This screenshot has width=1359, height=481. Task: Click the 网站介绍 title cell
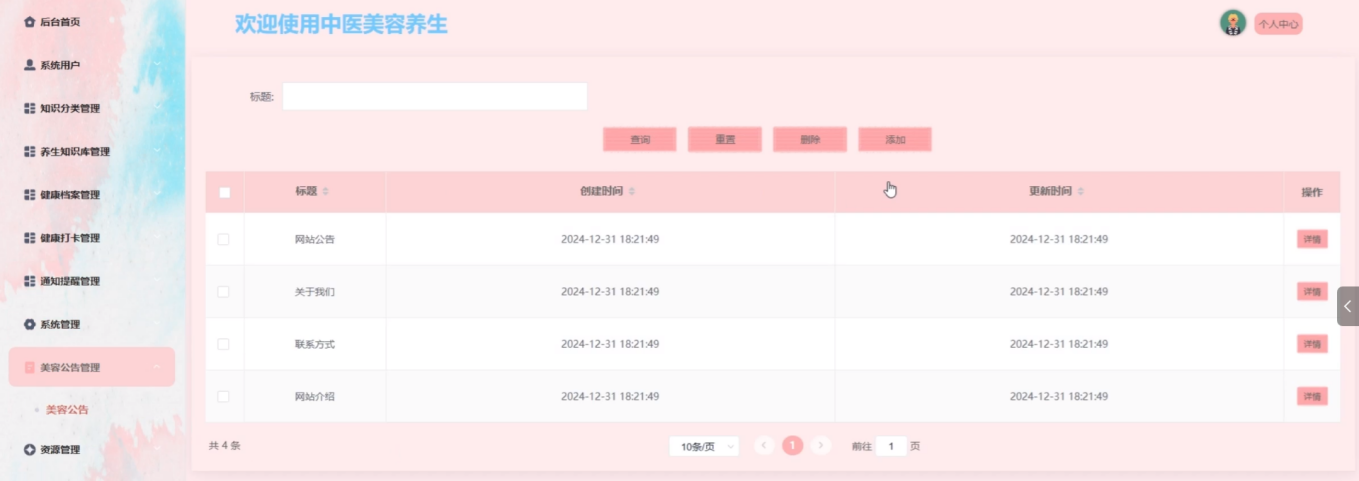pos(315,397)
